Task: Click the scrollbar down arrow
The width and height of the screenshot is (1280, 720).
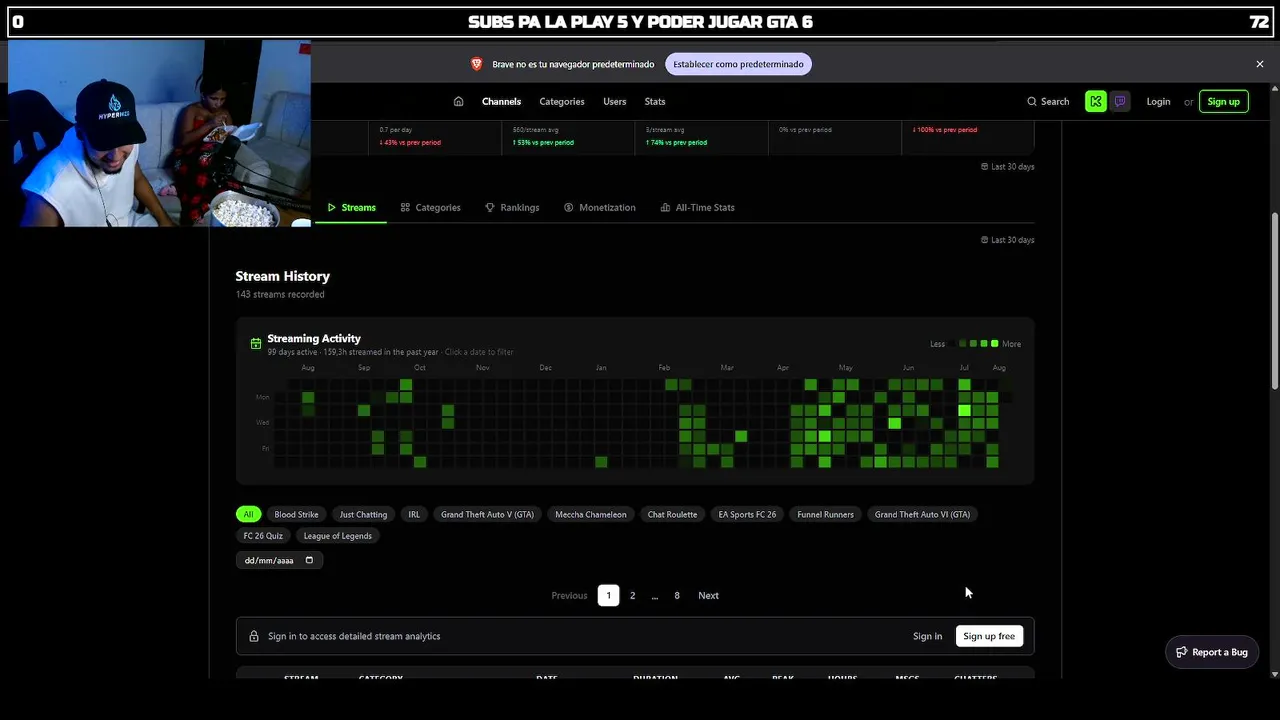Action: pos(1274,674)
